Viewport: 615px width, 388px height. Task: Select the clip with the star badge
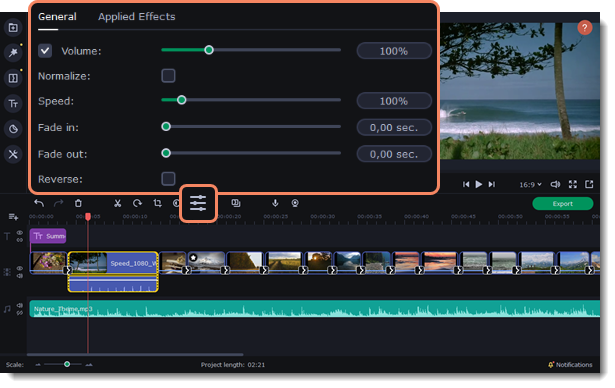click(x=207, y=262)
